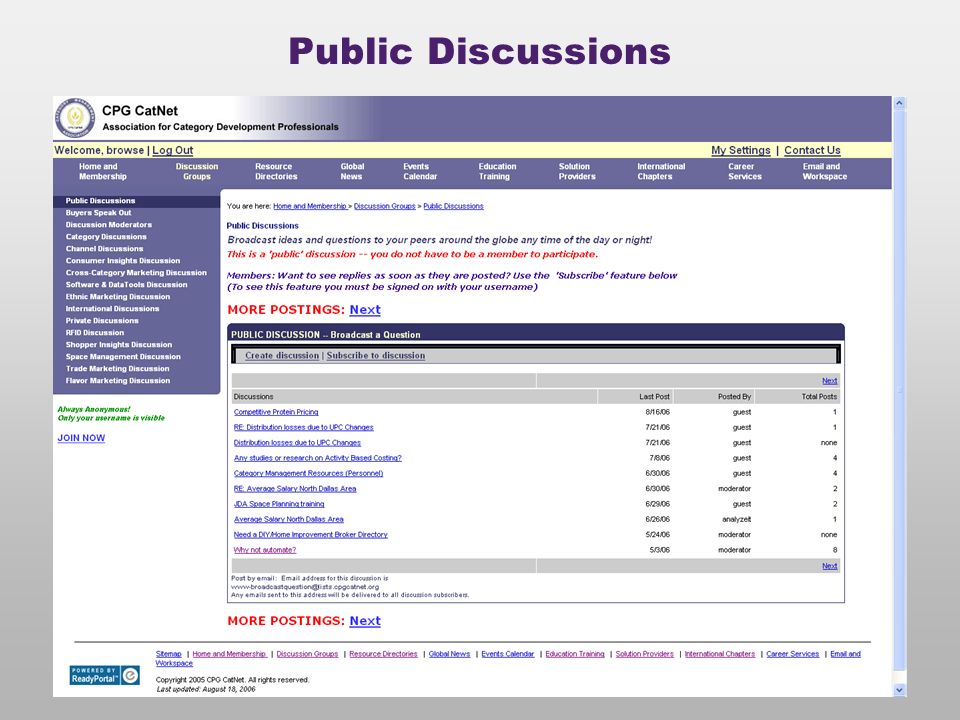Open the Resource Directories nav menu
Viewport: 960px width, 720px height.
click(276, 171)
